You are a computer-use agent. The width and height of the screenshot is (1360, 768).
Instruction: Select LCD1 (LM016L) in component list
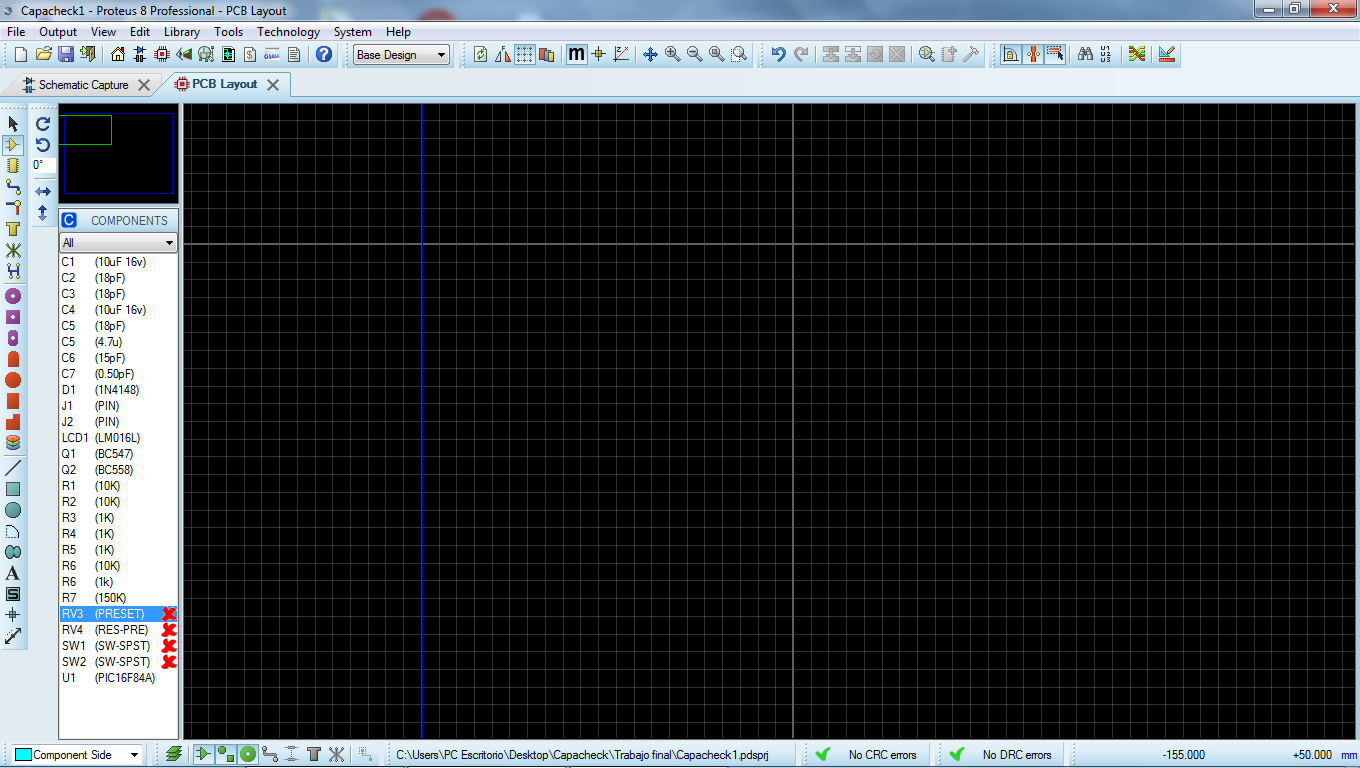(x=118, y=438)
